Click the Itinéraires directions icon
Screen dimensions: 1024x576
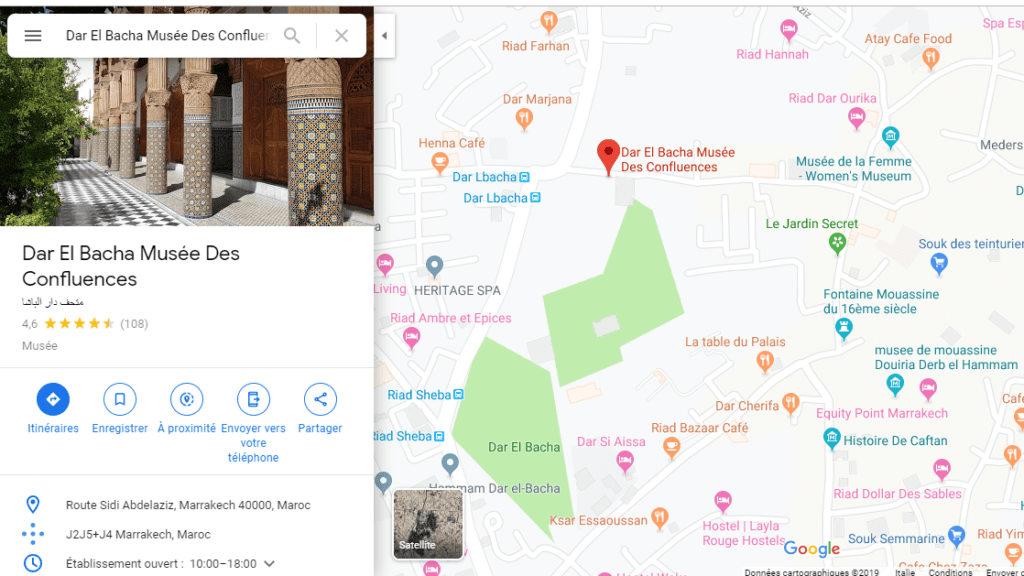click(x=53, y=399)
